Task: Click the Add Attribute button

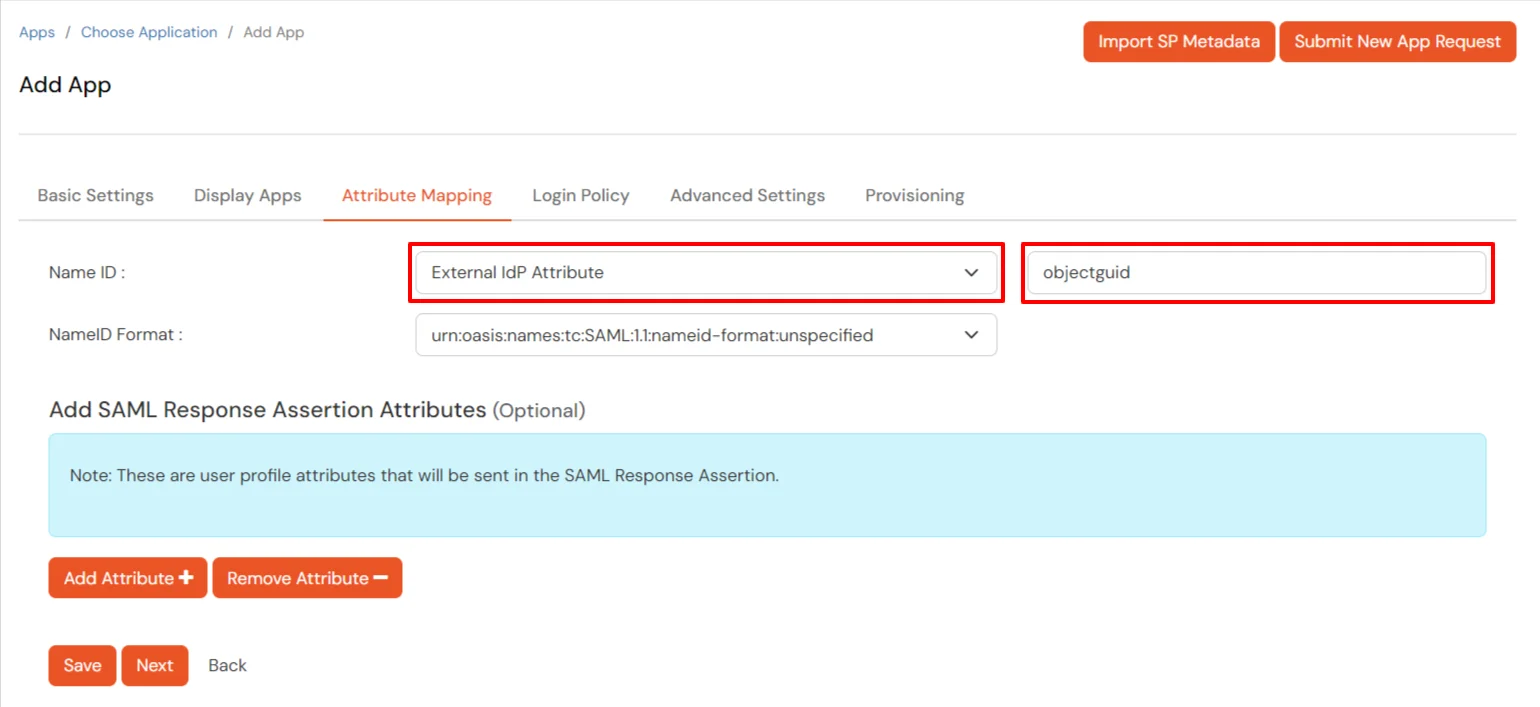Action: pyautogui.click(x=128, y=578)
